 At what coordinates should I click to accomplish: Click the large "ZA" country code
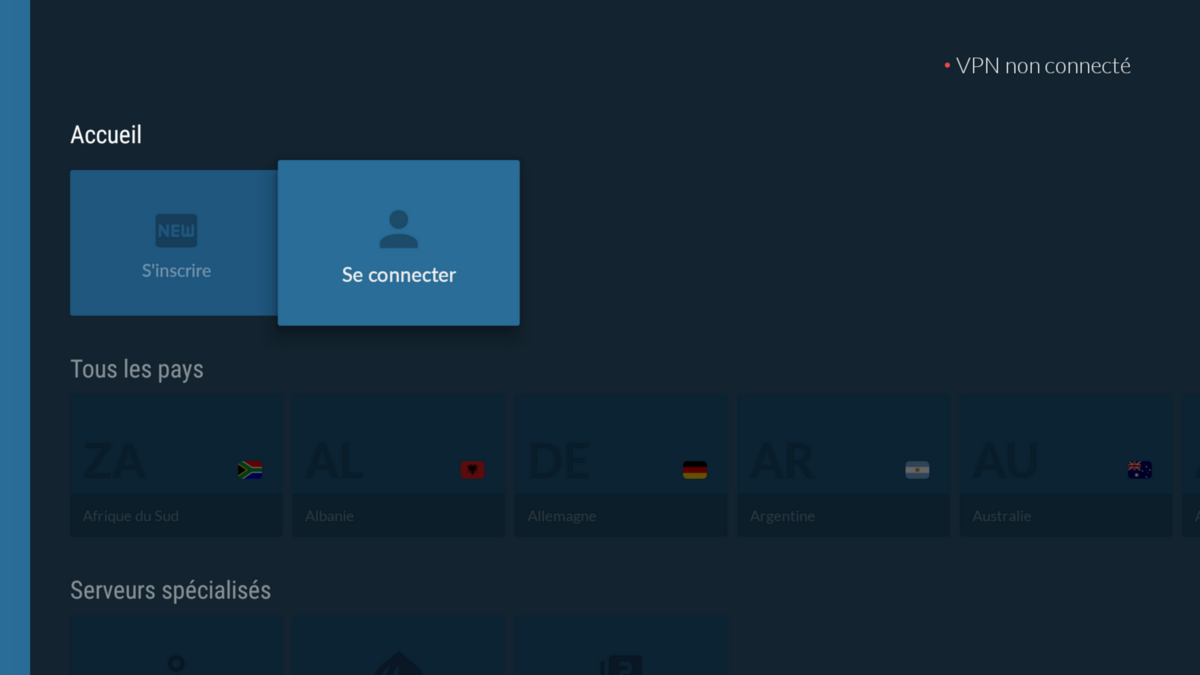pyautogui.click(x=114, y=461)
